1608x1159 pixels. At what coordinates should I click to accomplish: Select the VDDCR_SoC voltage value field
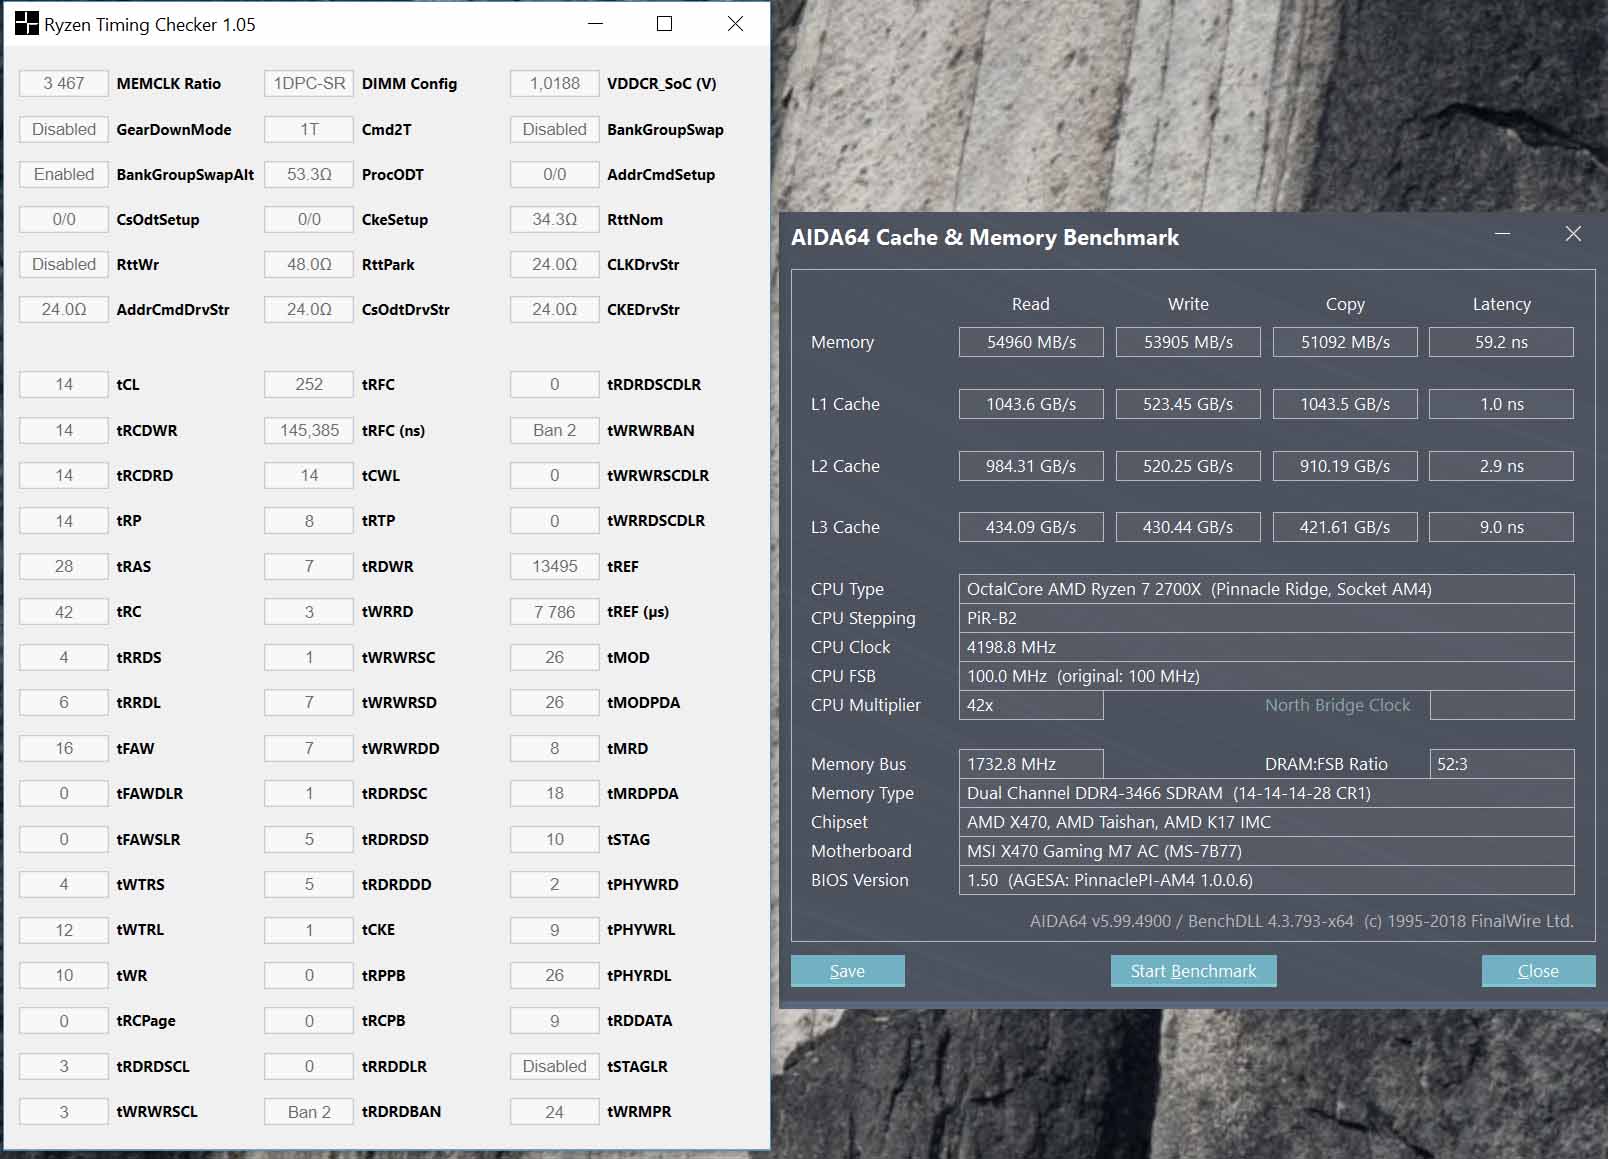(x=555, y=84)
